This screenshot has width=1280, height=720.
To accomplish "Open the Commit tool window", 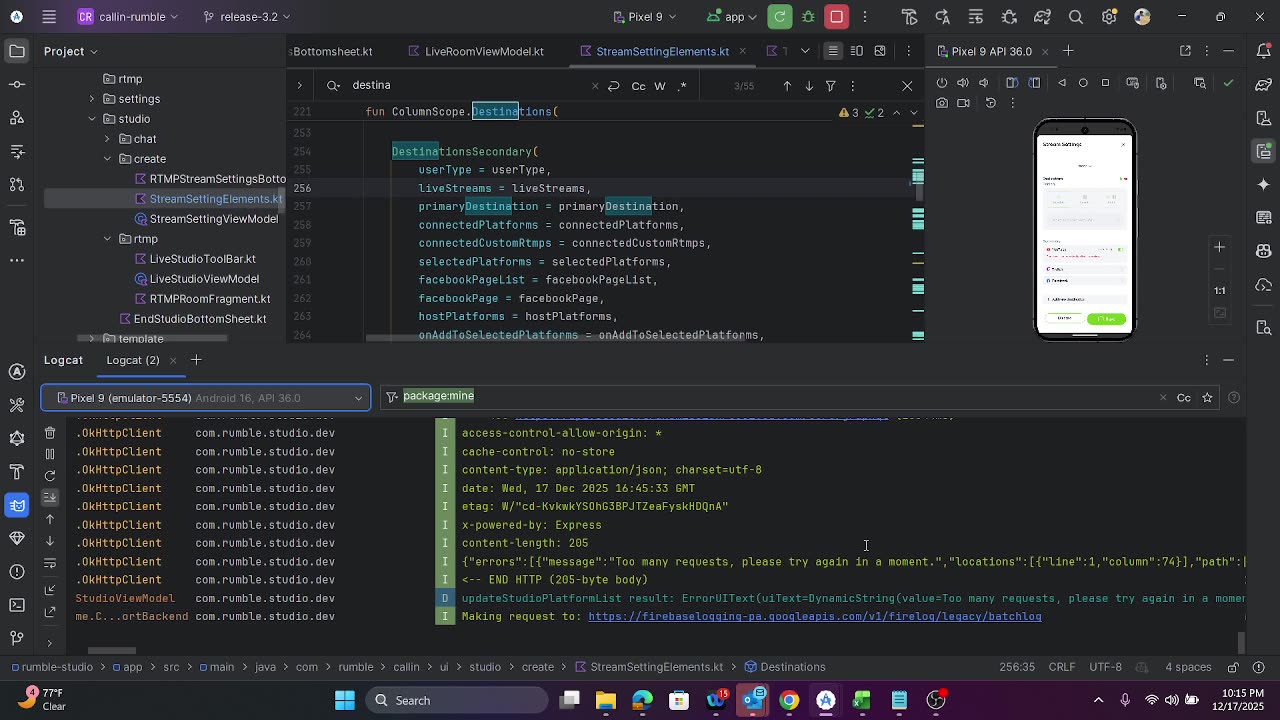I will point(17,85).
